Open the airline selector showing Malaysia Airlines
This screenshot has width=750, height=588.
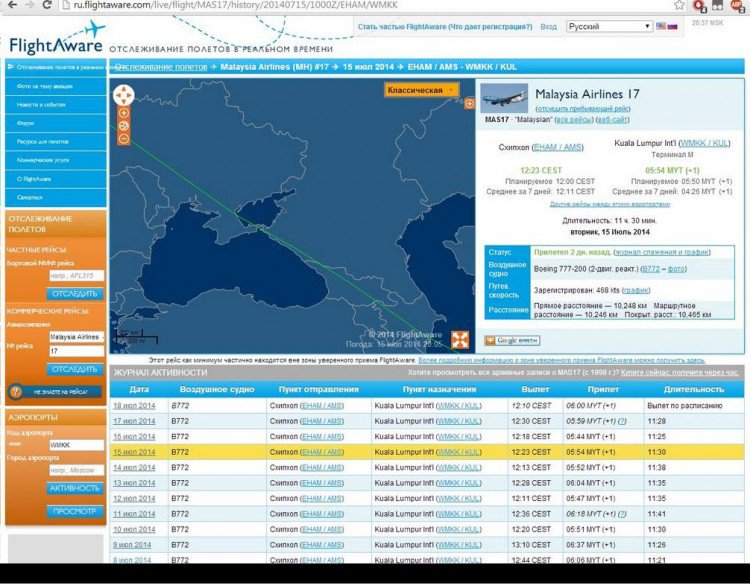(x=77, y=337)
